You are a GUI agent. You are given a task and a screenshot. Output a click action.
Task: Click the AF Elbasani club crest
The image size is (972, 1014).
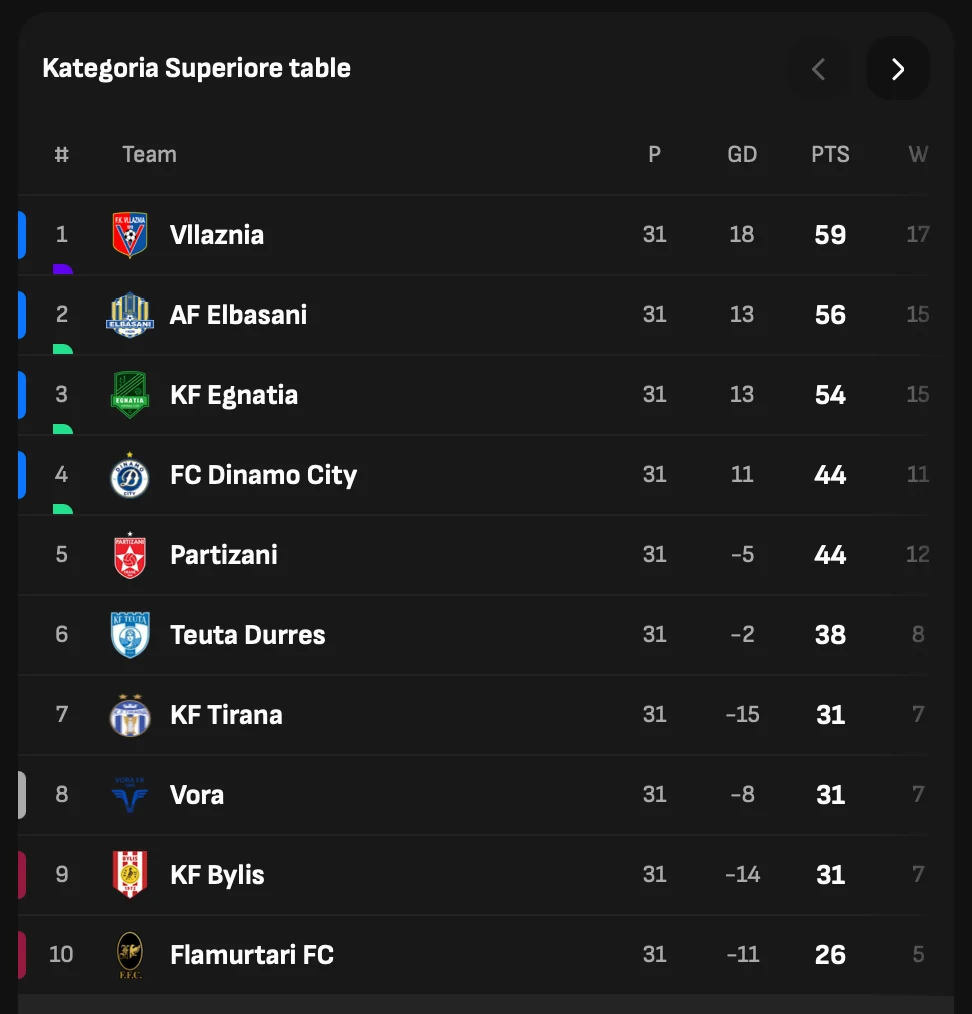coord(130,315)
